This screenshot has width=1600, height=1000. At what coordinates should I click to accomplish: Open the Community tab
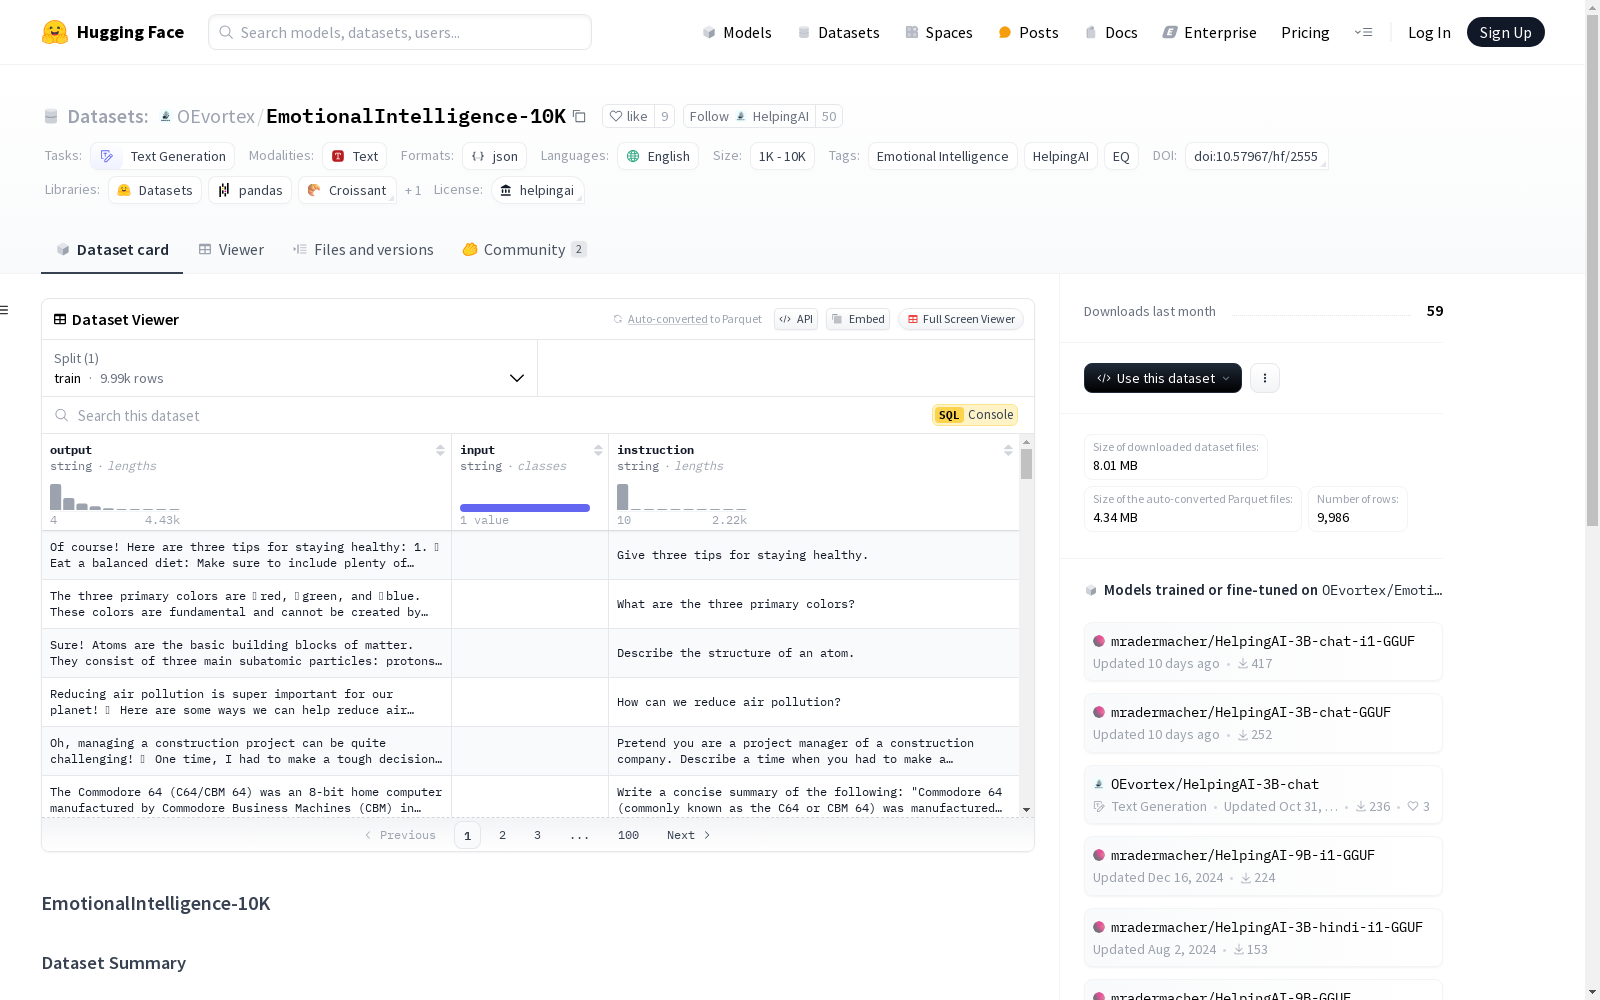pyautogui.click(x=524, y=249)
